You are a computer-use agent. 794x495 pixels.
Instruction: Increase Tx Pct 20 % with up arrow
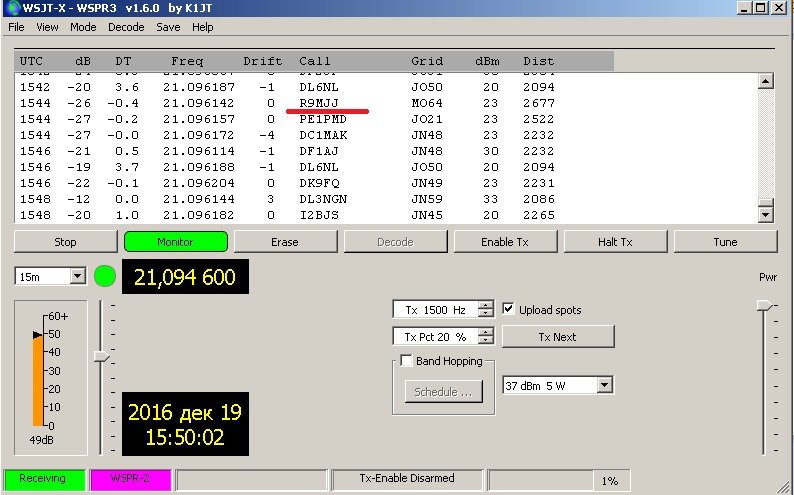coord(486,332)
